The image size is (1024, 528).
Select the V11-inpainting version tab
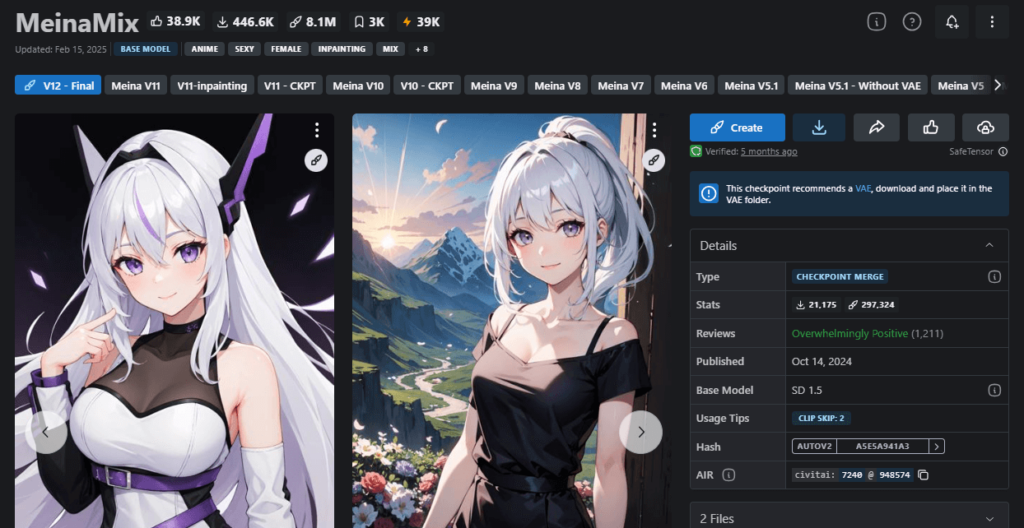click(212, 85)
